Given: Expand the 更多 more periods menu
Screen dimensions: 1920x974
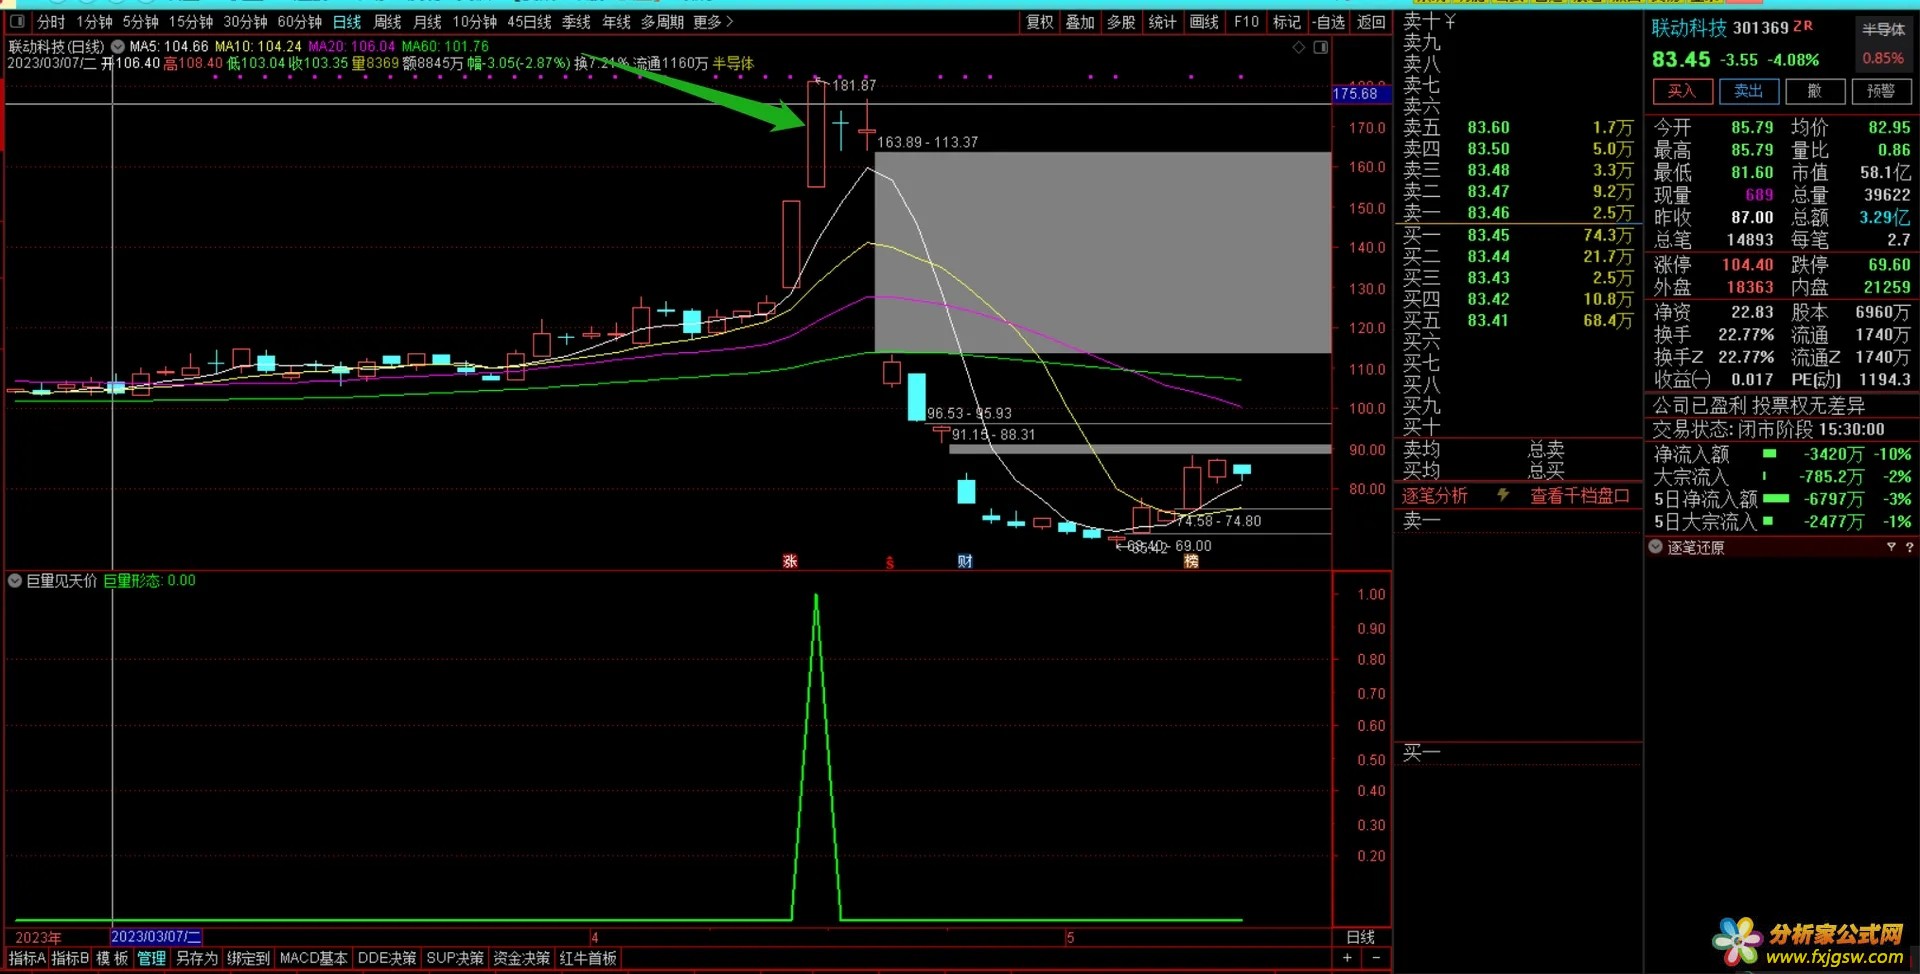Looking at the screenshot, I should [x=713, y=22].
